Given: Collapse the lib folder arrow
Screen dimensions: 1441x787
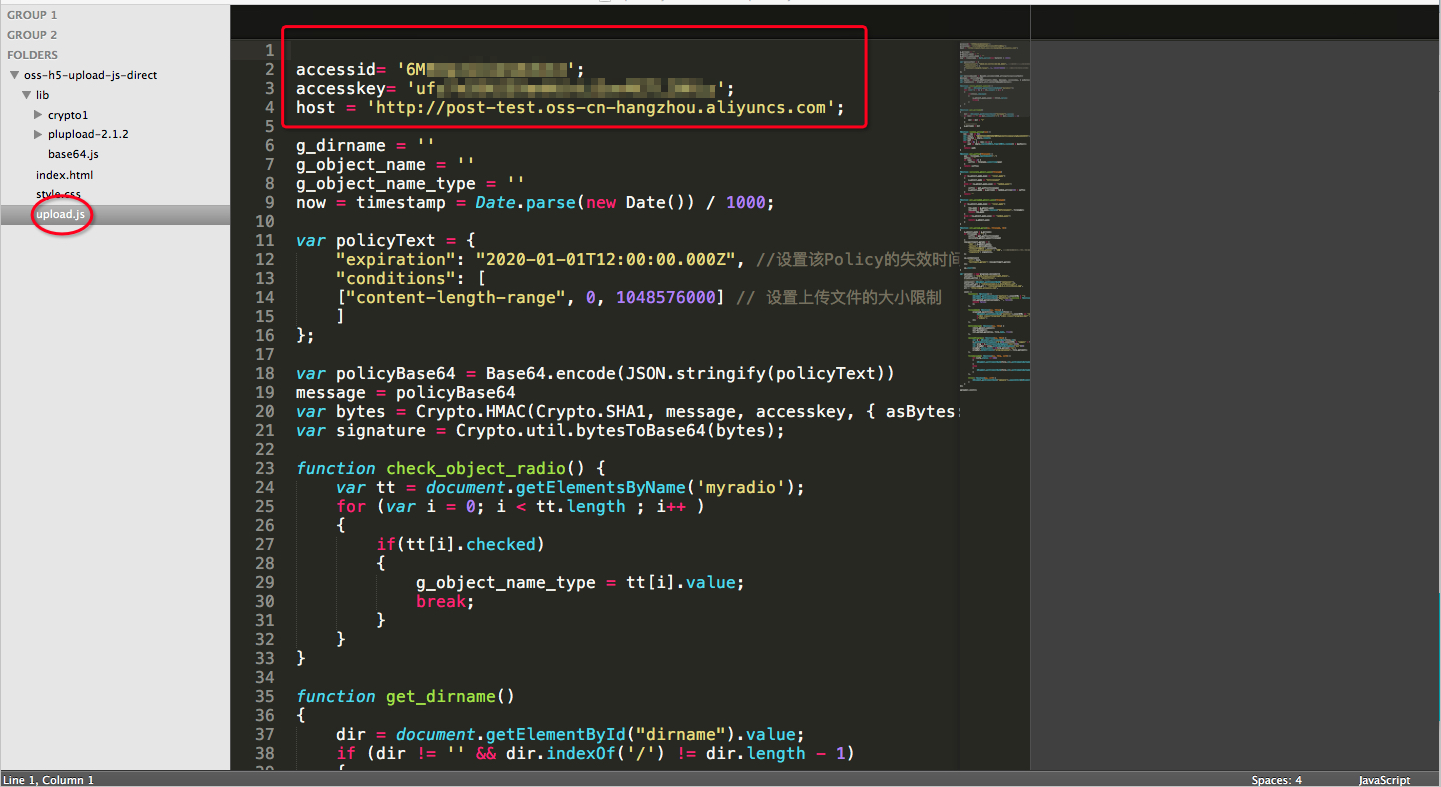Looking at the screenshot, I should click(27, 95).
